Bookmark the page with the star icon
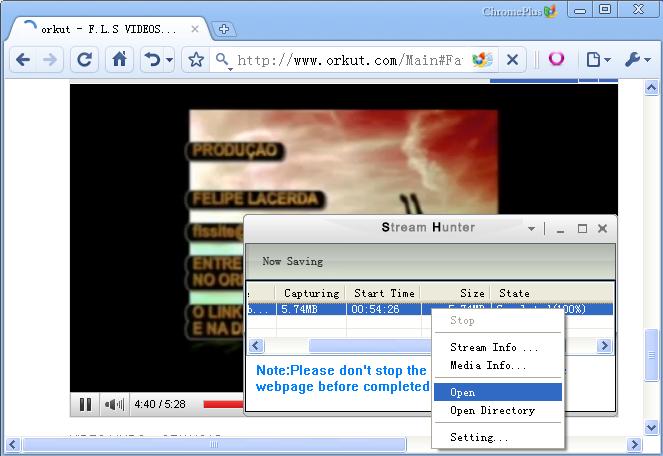 (x=196, y=60)
